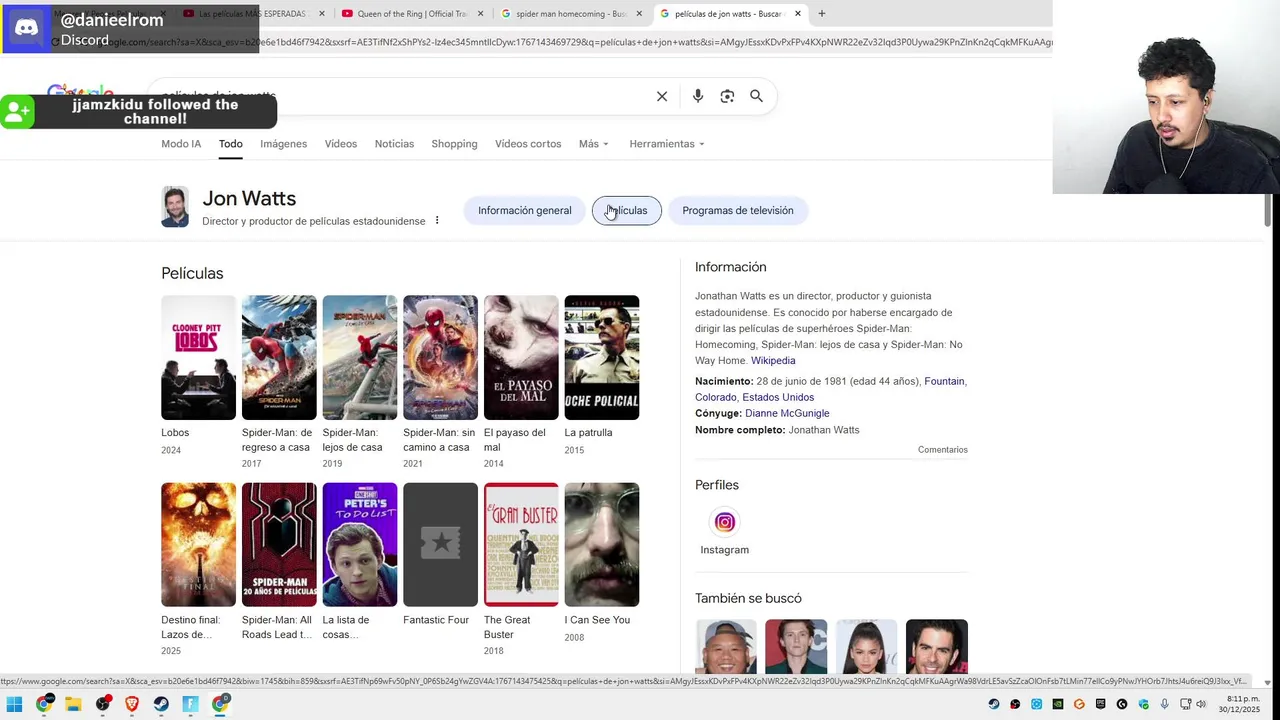Select the Videos cortos search tab

(528, 144)
